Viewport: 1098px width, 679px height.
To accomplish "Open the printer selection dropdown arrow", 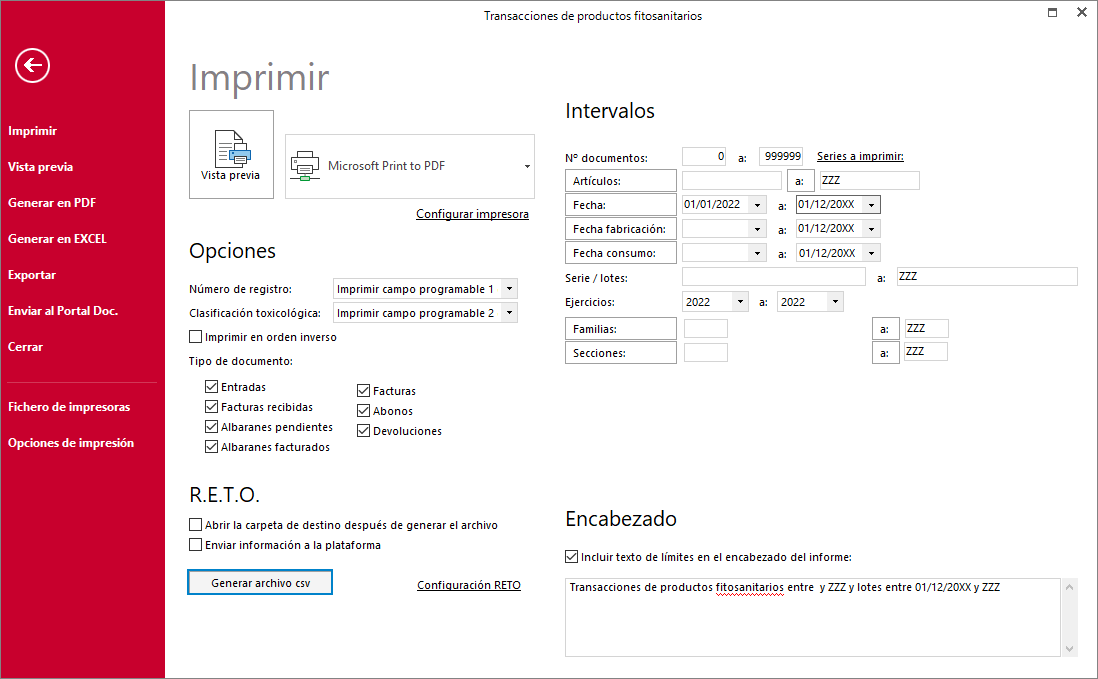I will (527, 167).
